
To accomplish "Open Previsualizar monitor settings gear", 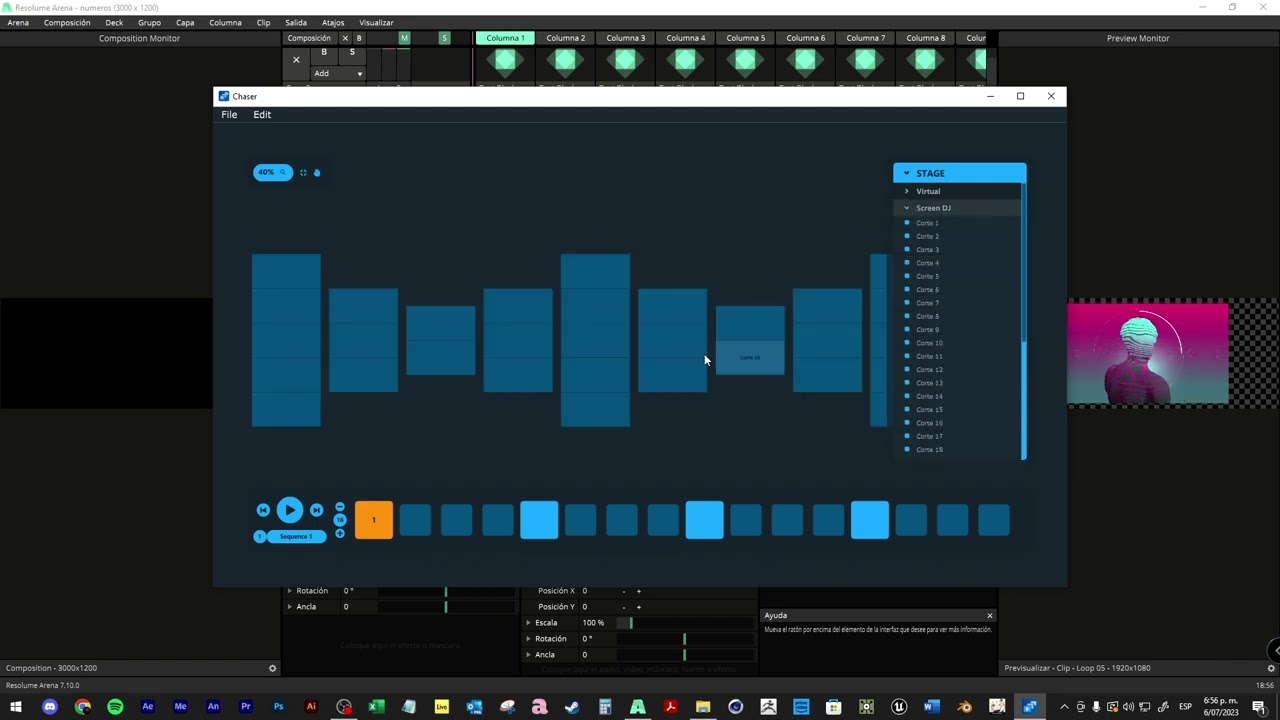I will pos(1272,668).
